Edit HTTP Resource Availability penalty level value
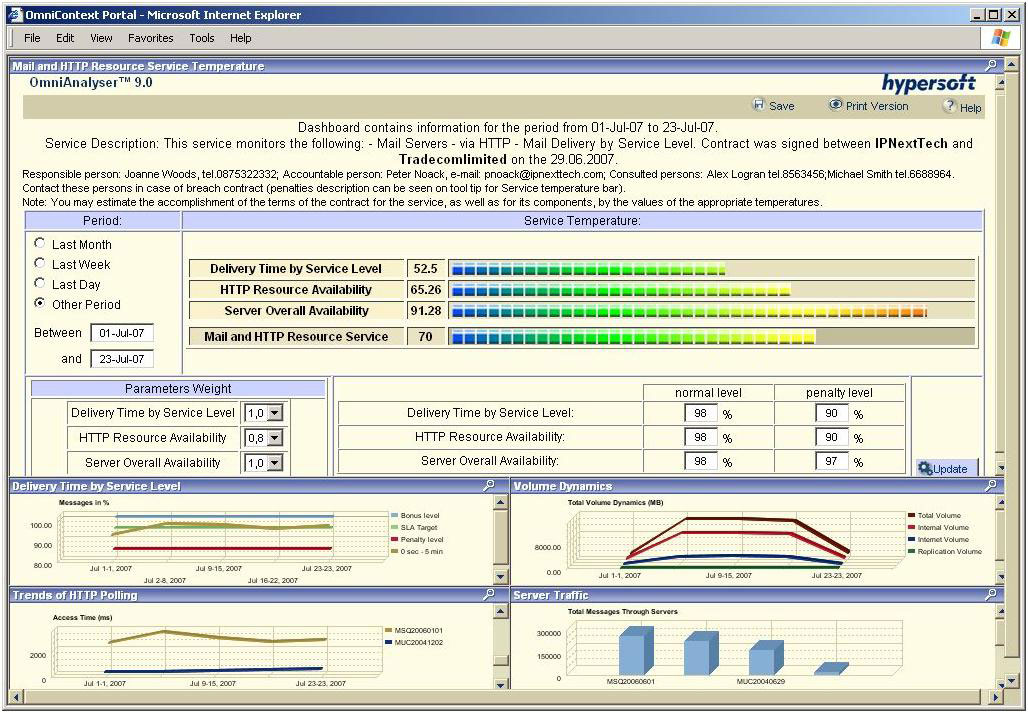This screenshot has width=1028, height=713. [x=831, y=437]
